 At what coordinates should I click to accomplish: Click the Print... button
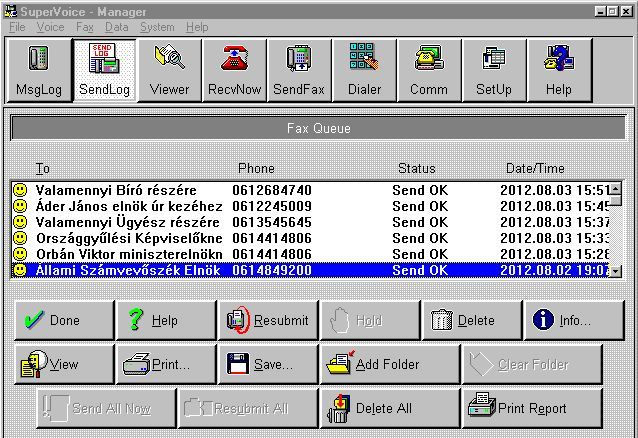point(166,364)
